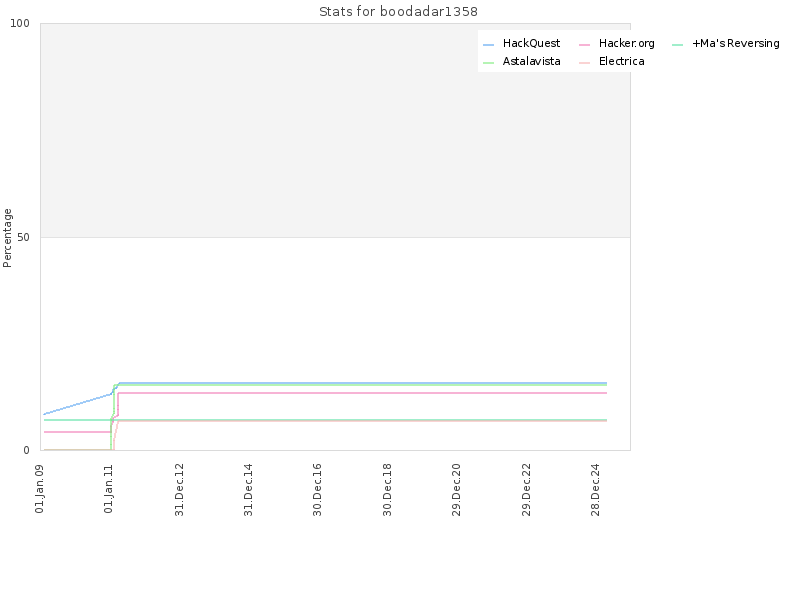Click the pink Hacker.org legend color marker
This screenshot has height=600, width=800.
click(x=585, y=45)
